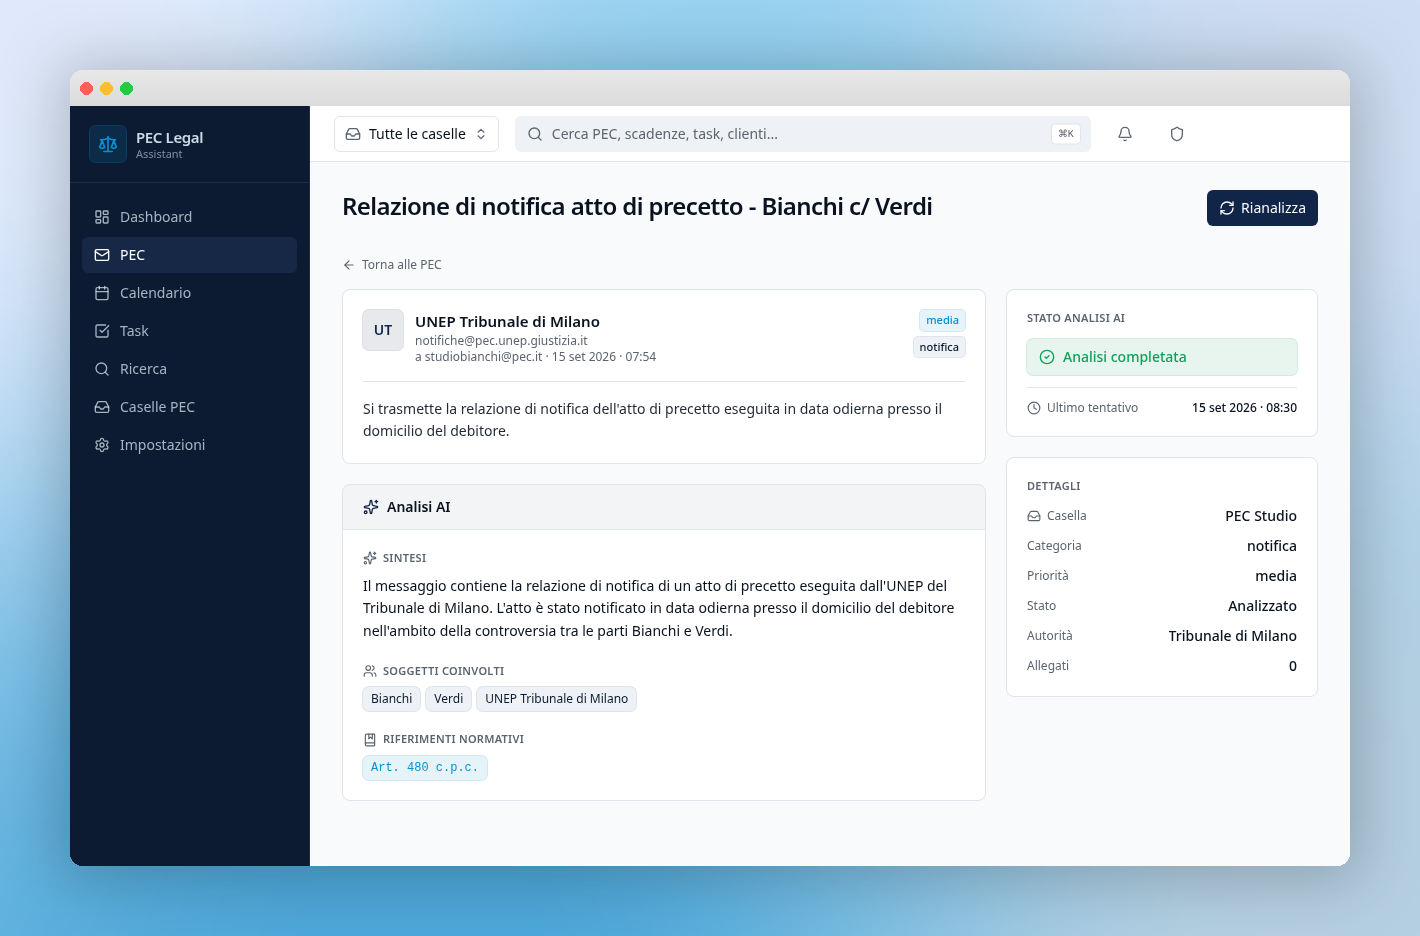The width and height of the screenshot is (1420, 936).
Task: Click the Analizzato Stato value
Action: point(1262,606)
